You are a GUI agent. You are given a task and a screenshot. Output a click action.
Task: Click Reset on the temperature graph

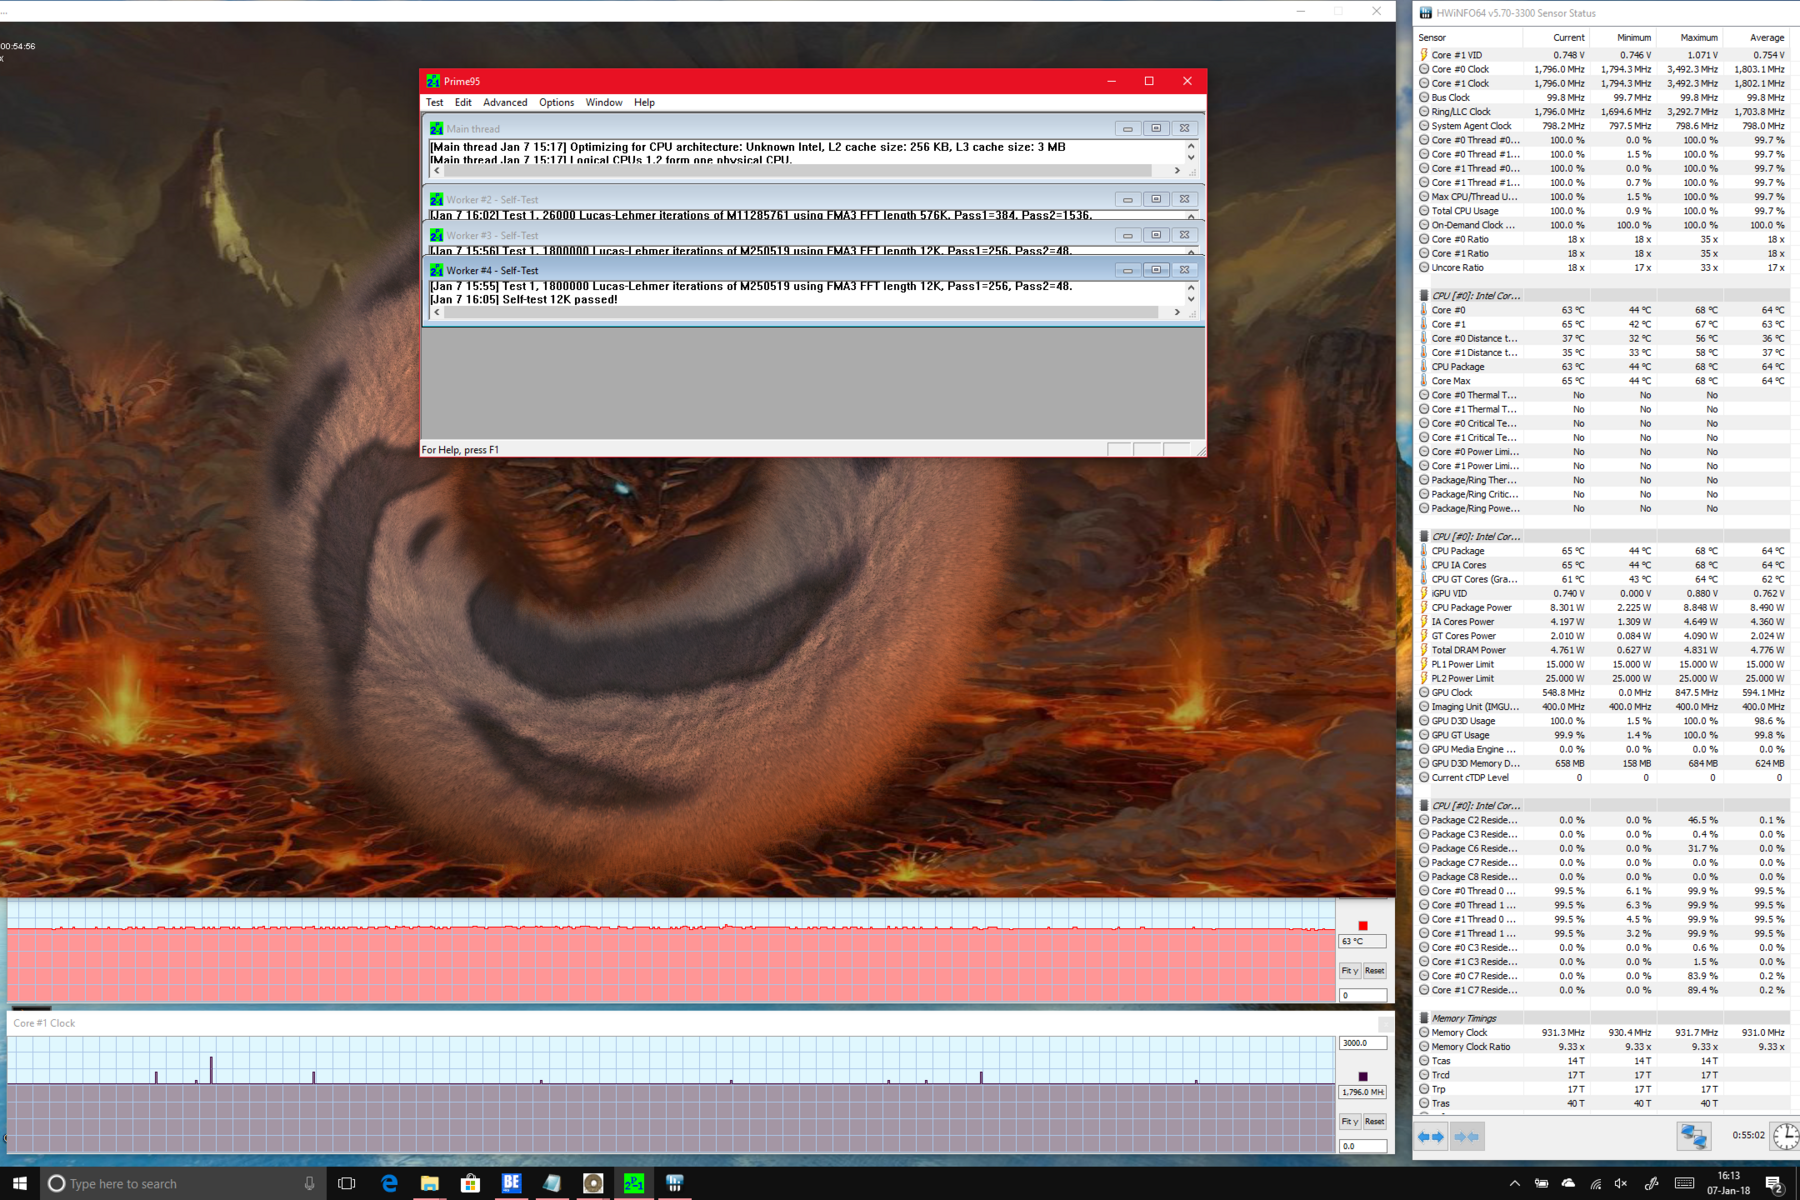1375,971
